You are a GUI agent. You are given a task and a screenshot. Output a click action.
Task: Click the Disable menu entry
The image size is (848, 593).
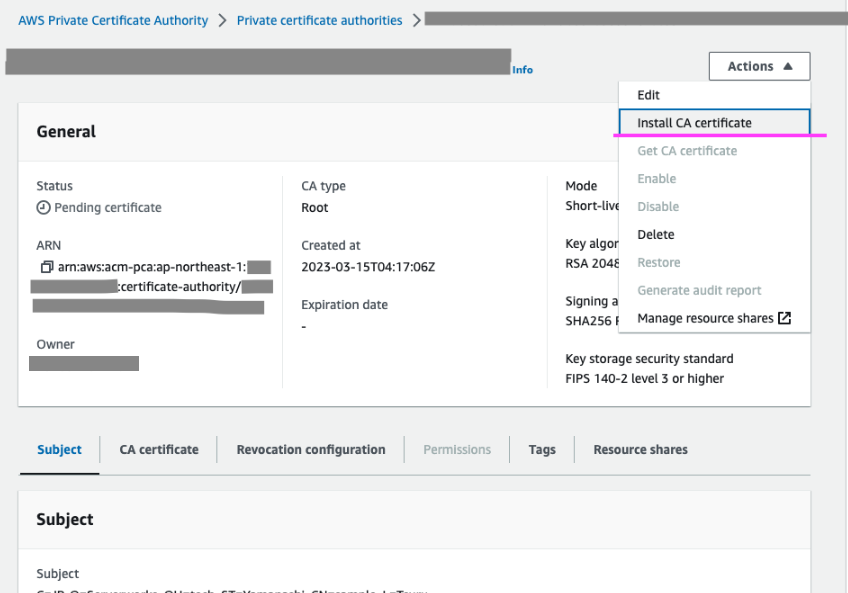tap(714, 207)
